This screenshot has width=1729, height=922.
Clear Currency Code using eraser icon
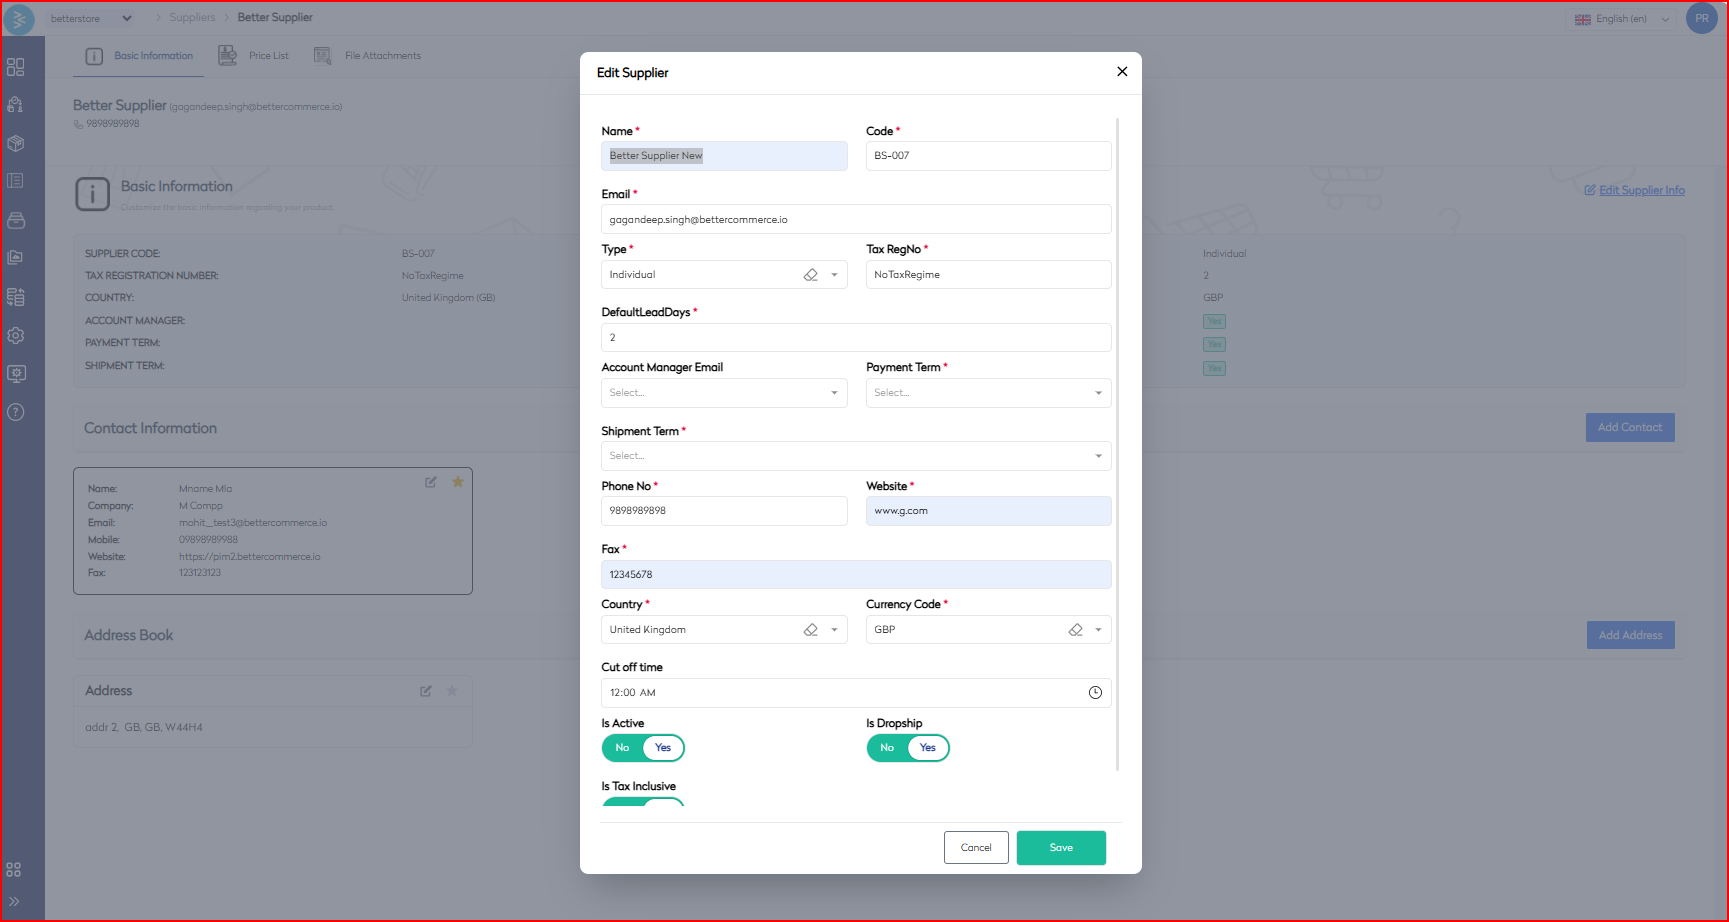pos(1075,630)
